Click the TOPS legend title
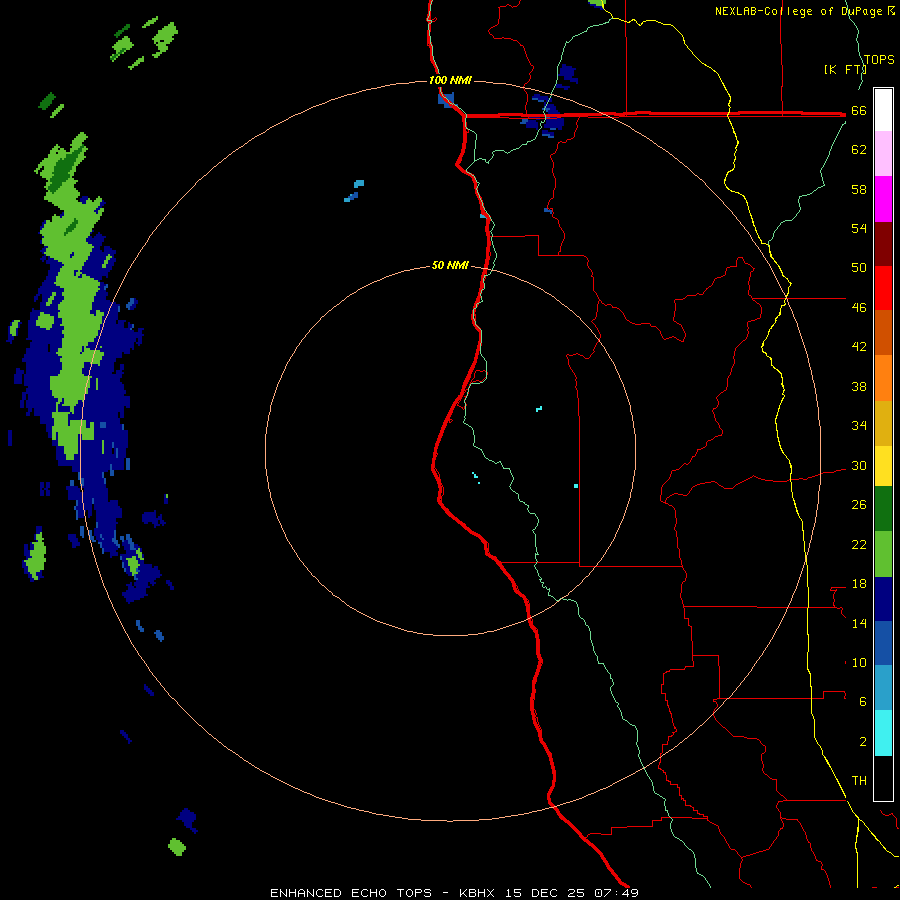 click(879, 59)
